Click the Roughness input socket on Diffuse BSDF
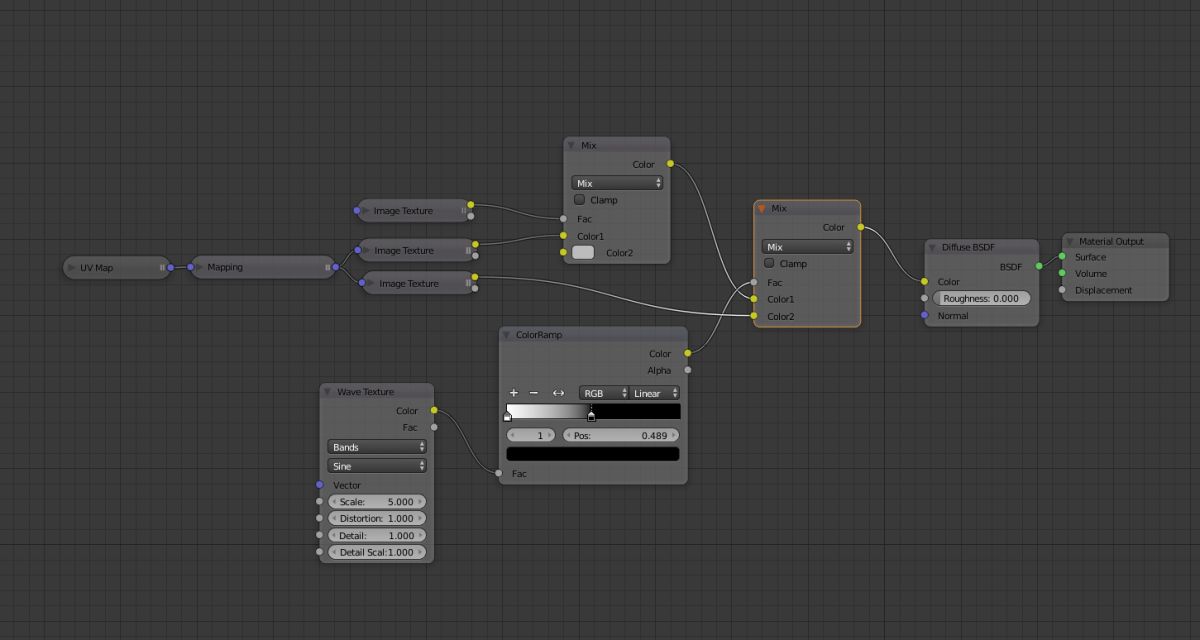1200x640 pixels. pyautogui.click(x=925, y=298)
